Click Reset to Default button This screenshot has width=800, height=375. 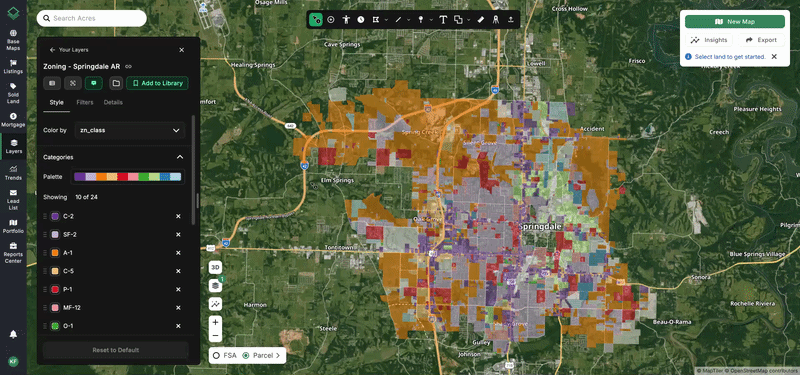[116, 350]
